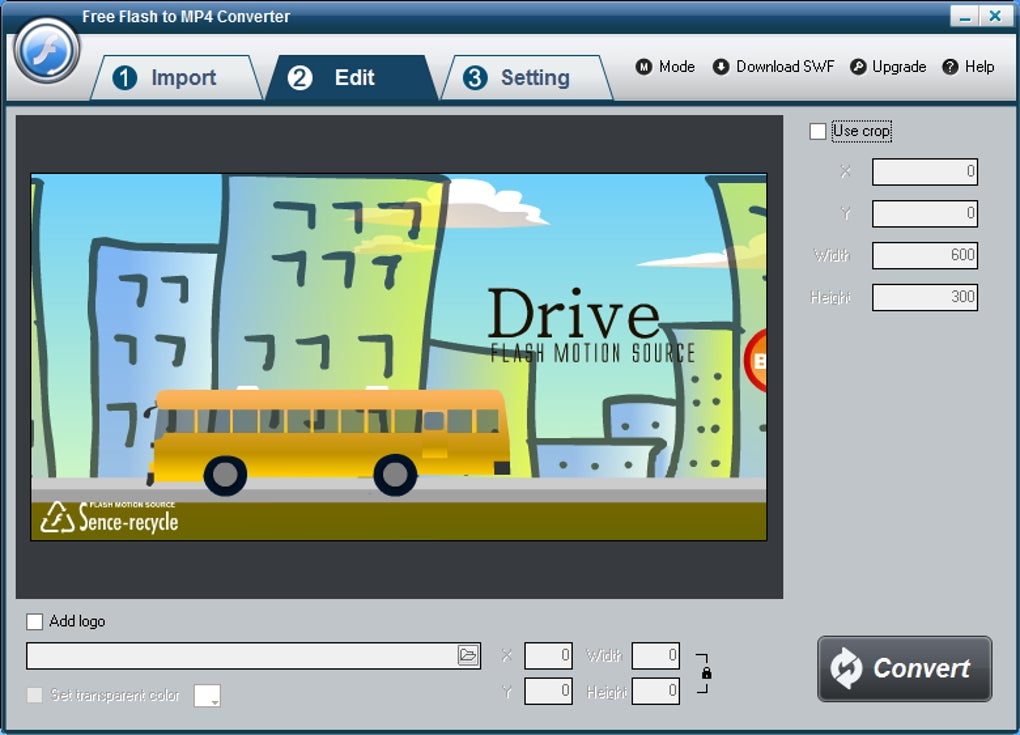
Task: Open the transparent color swatch dropdown
Action: 207,695
